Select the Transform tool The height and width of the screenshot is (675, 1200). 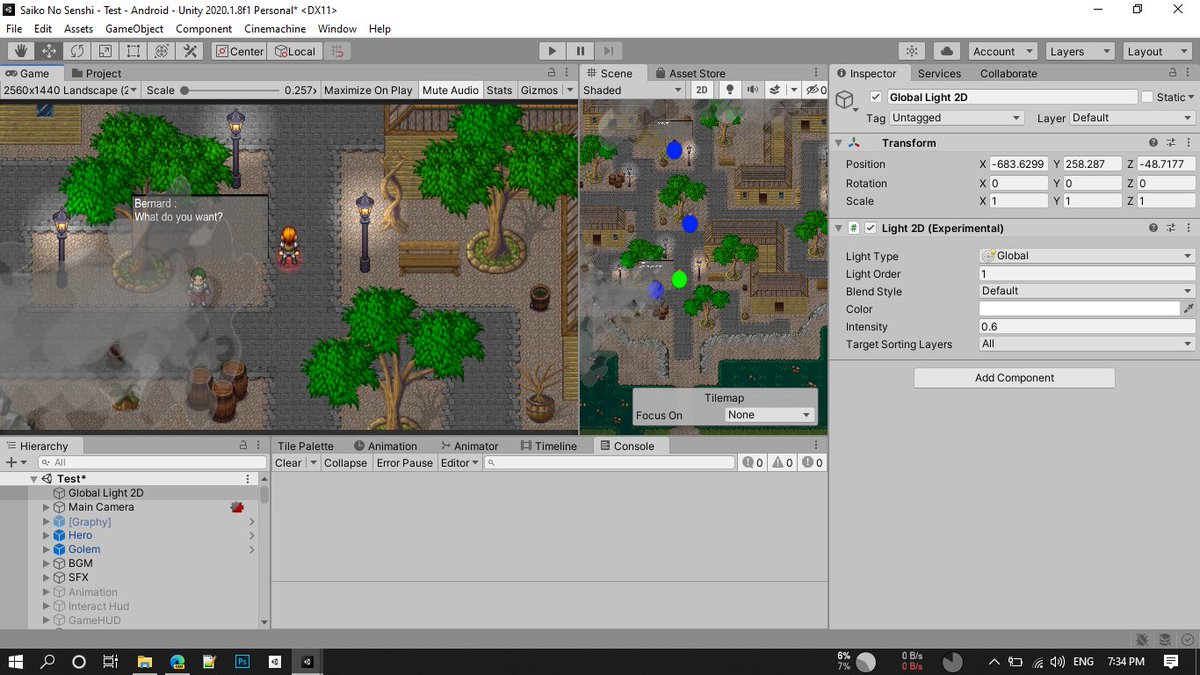pos(161,51)
